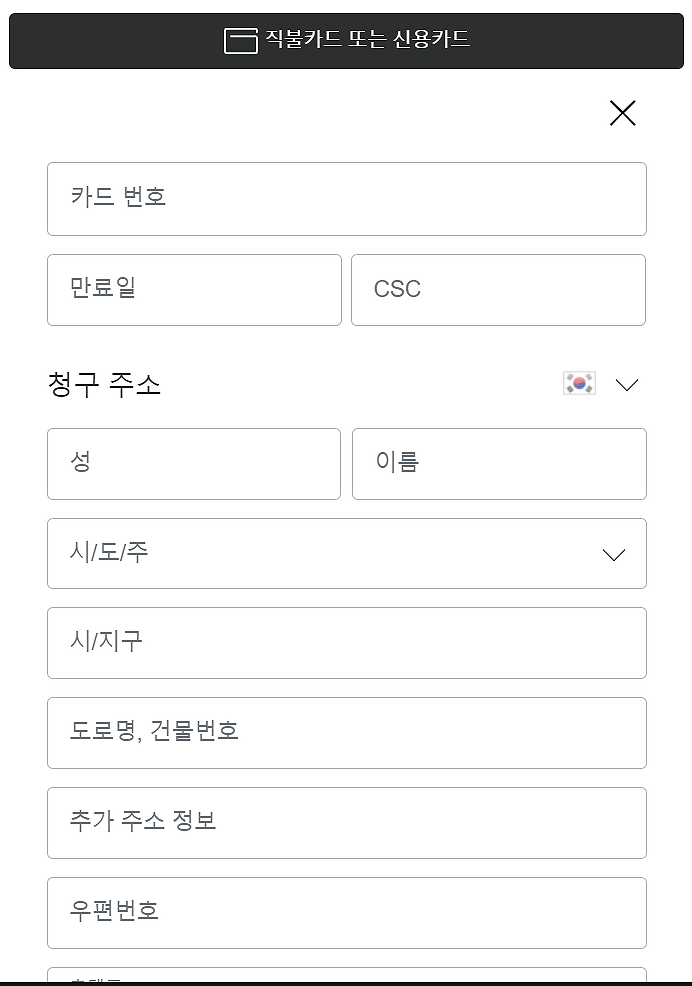Click the South Korea flag icon

click(x=579, y=383)
